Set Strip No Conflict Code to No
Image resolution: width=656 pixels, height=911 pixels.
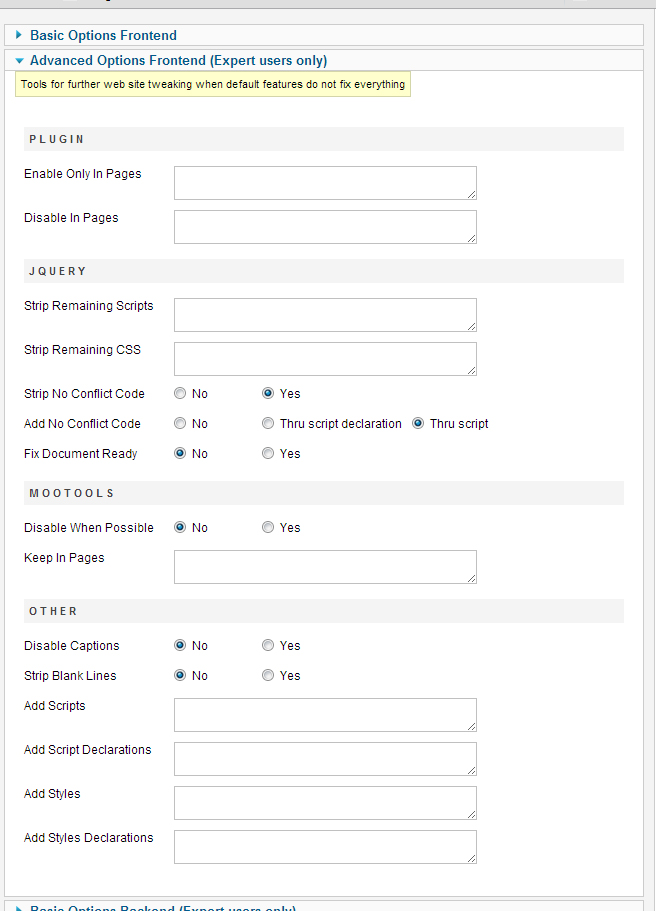180,394
